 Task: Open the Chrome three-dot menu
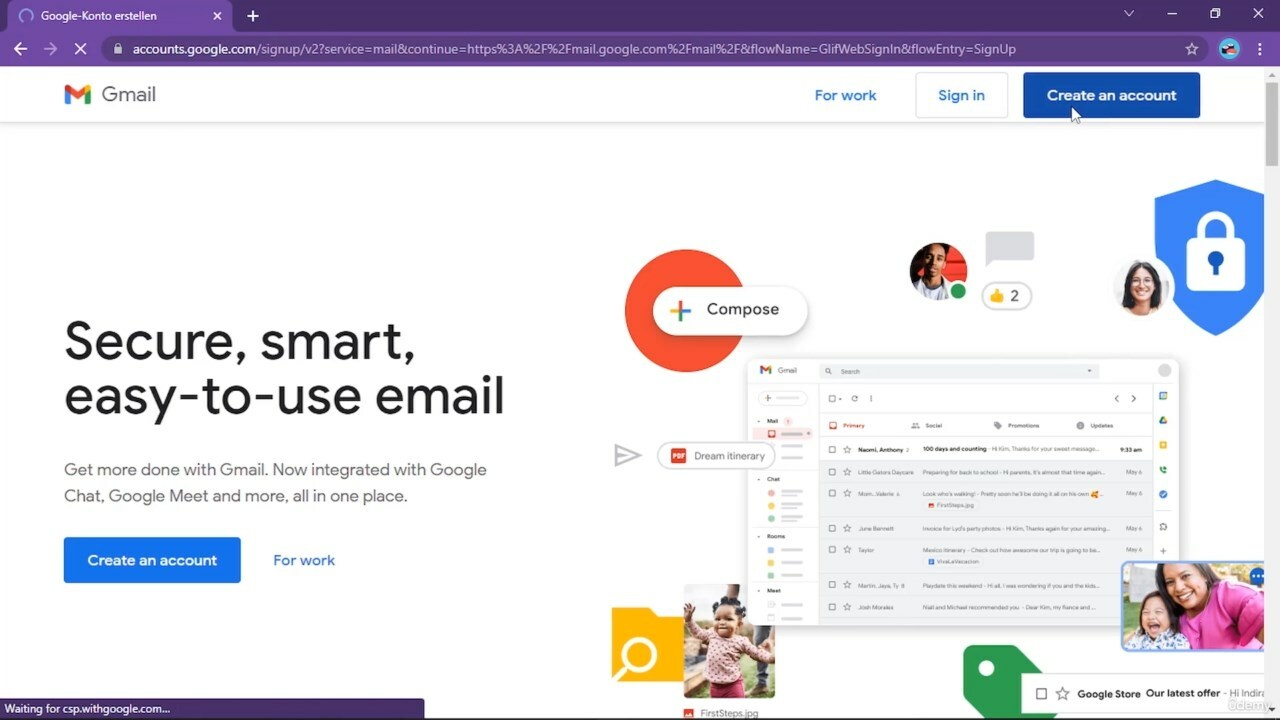(x=1260, y=48)
